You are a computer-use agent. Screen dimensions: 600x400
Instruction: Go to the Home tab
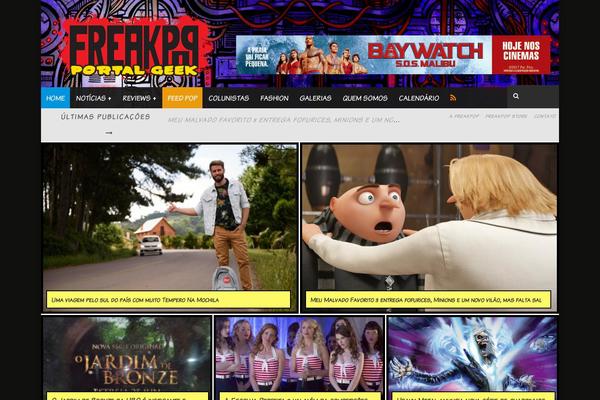[55, 98]
